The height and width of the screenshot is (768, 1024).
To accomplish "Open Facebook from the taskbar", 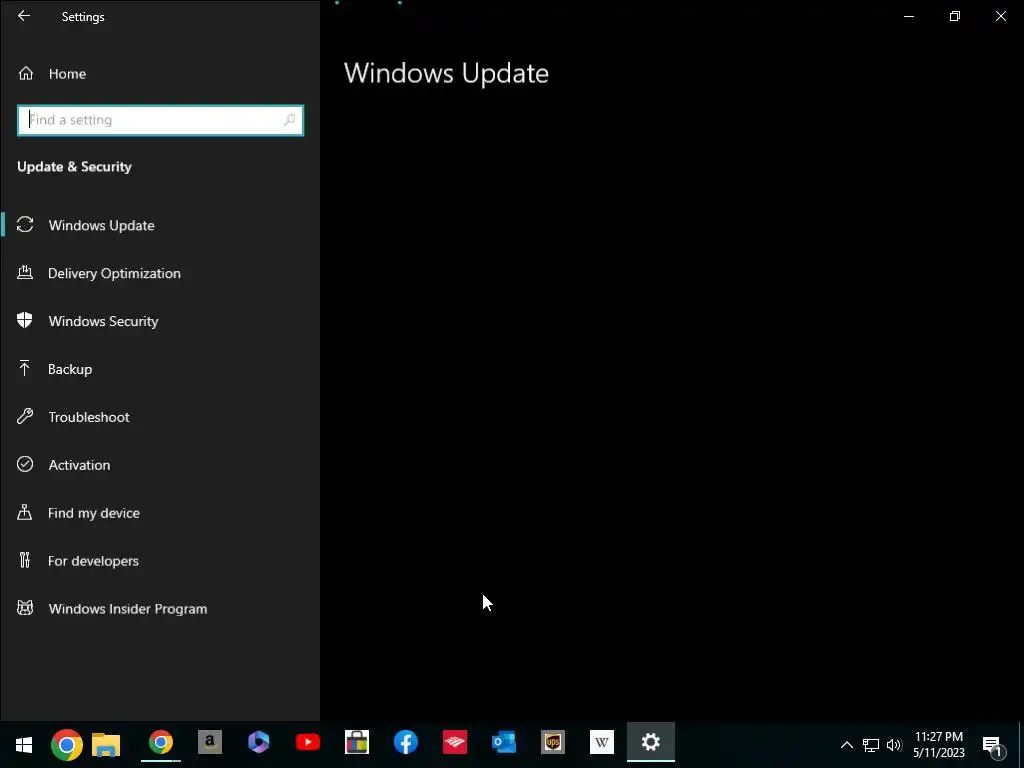I will point(406,742).
